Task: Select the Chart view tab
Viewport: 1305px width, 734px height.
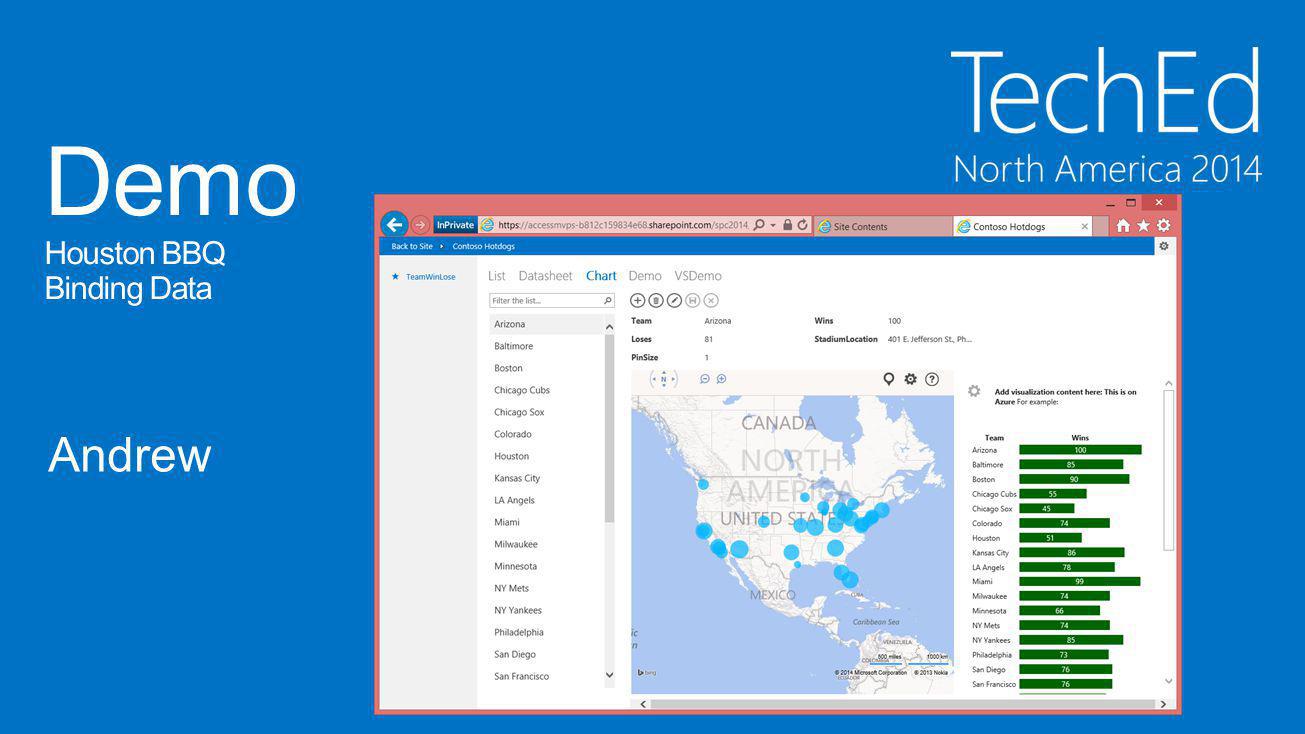Action: [x=601, y=276]
